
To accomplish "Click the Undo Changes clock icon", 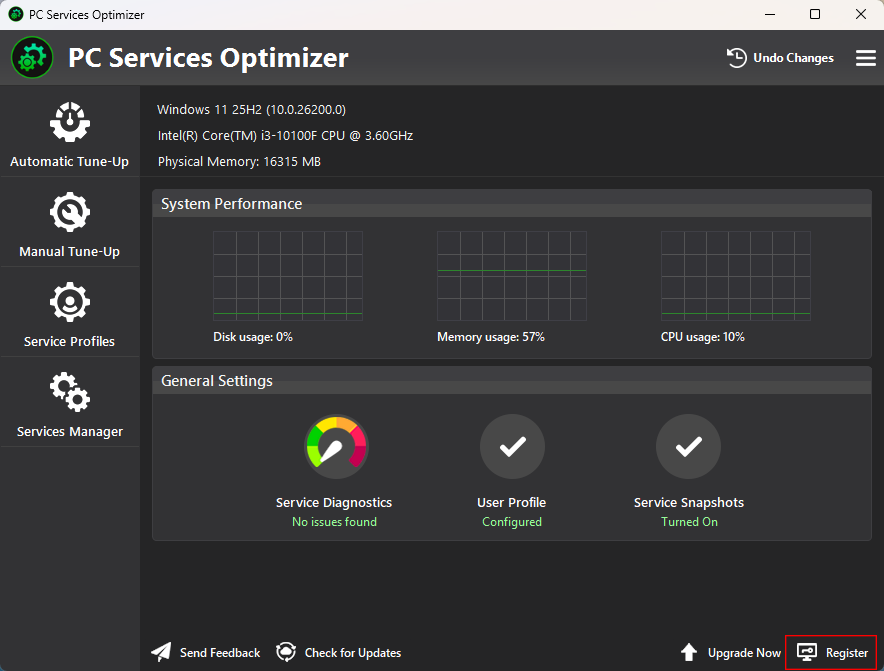I will [x=736, y=58].
